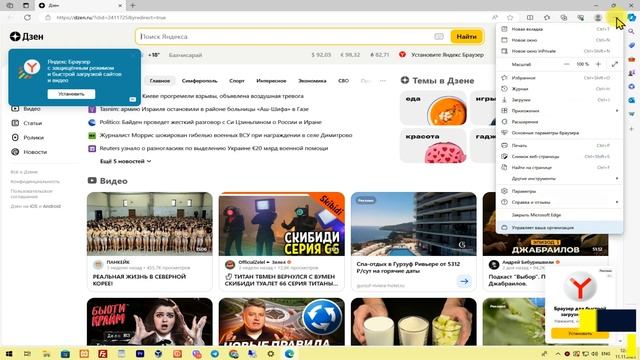Open Журнал (History) in Edge menu
The width and height of the screenshot is (640, 360).
(559, 89)
